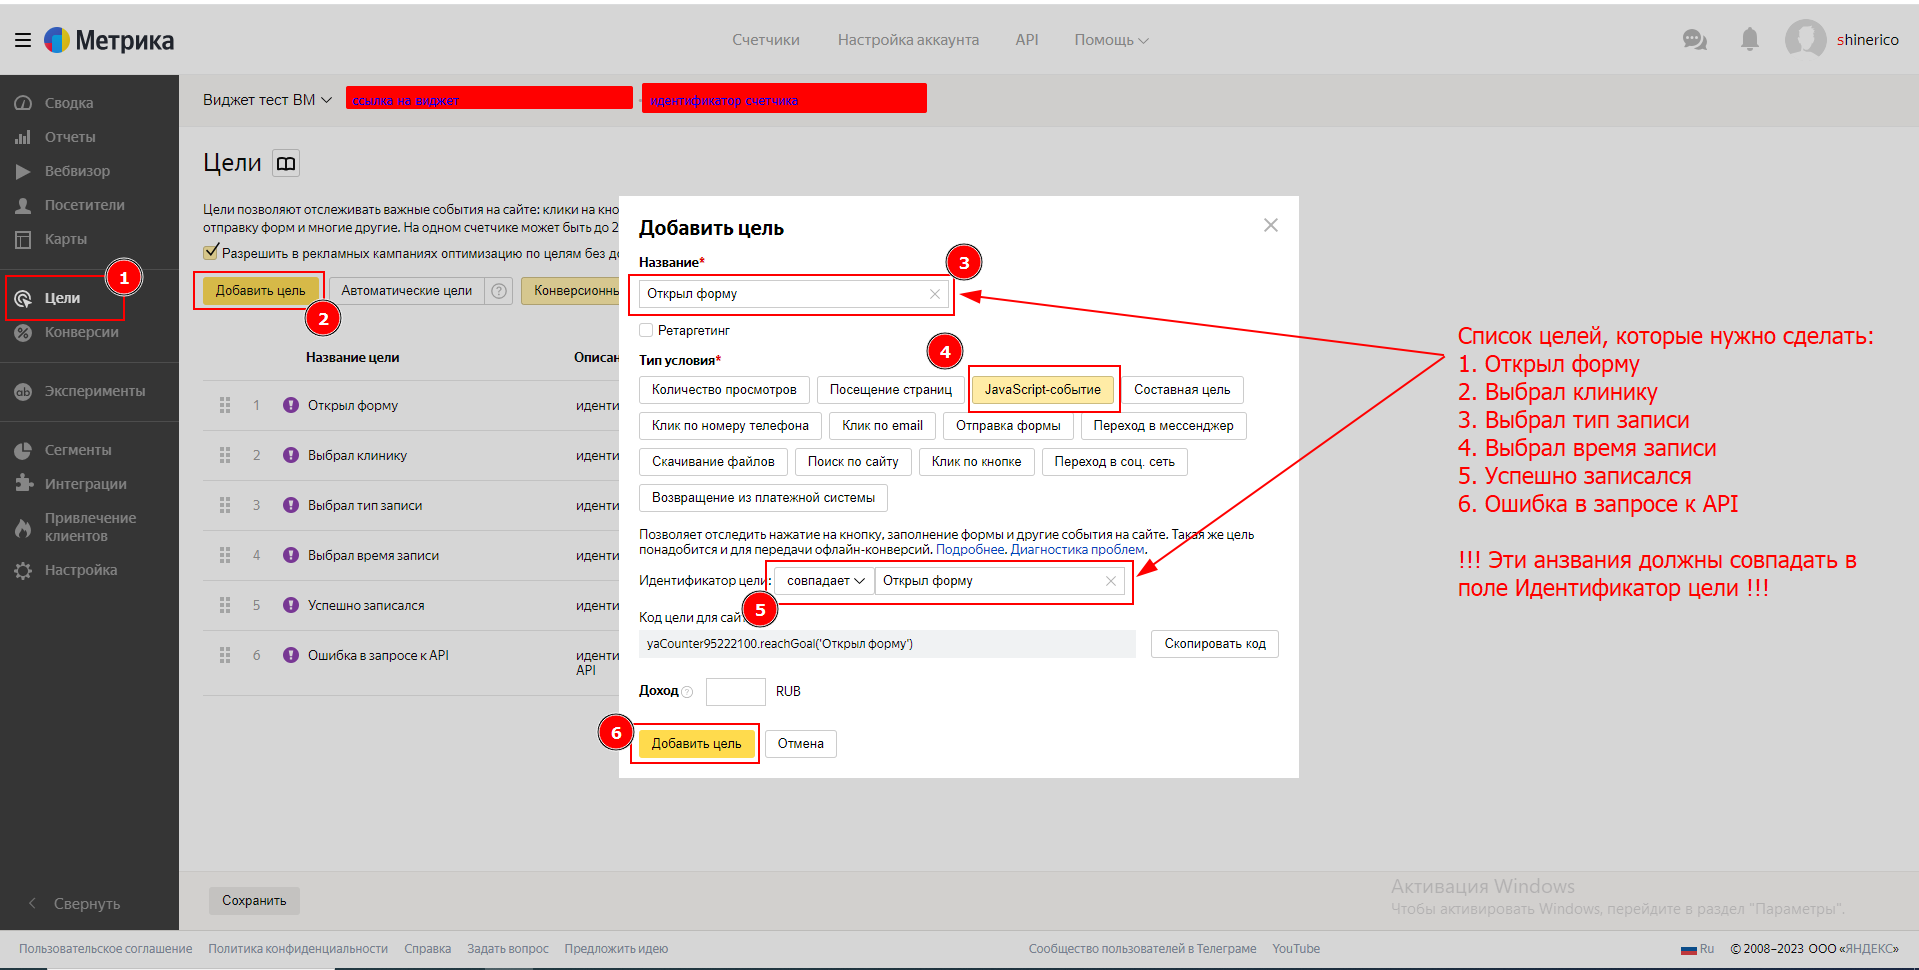
Task: Clear the Название field with its X icon
Action: (934, 294)
